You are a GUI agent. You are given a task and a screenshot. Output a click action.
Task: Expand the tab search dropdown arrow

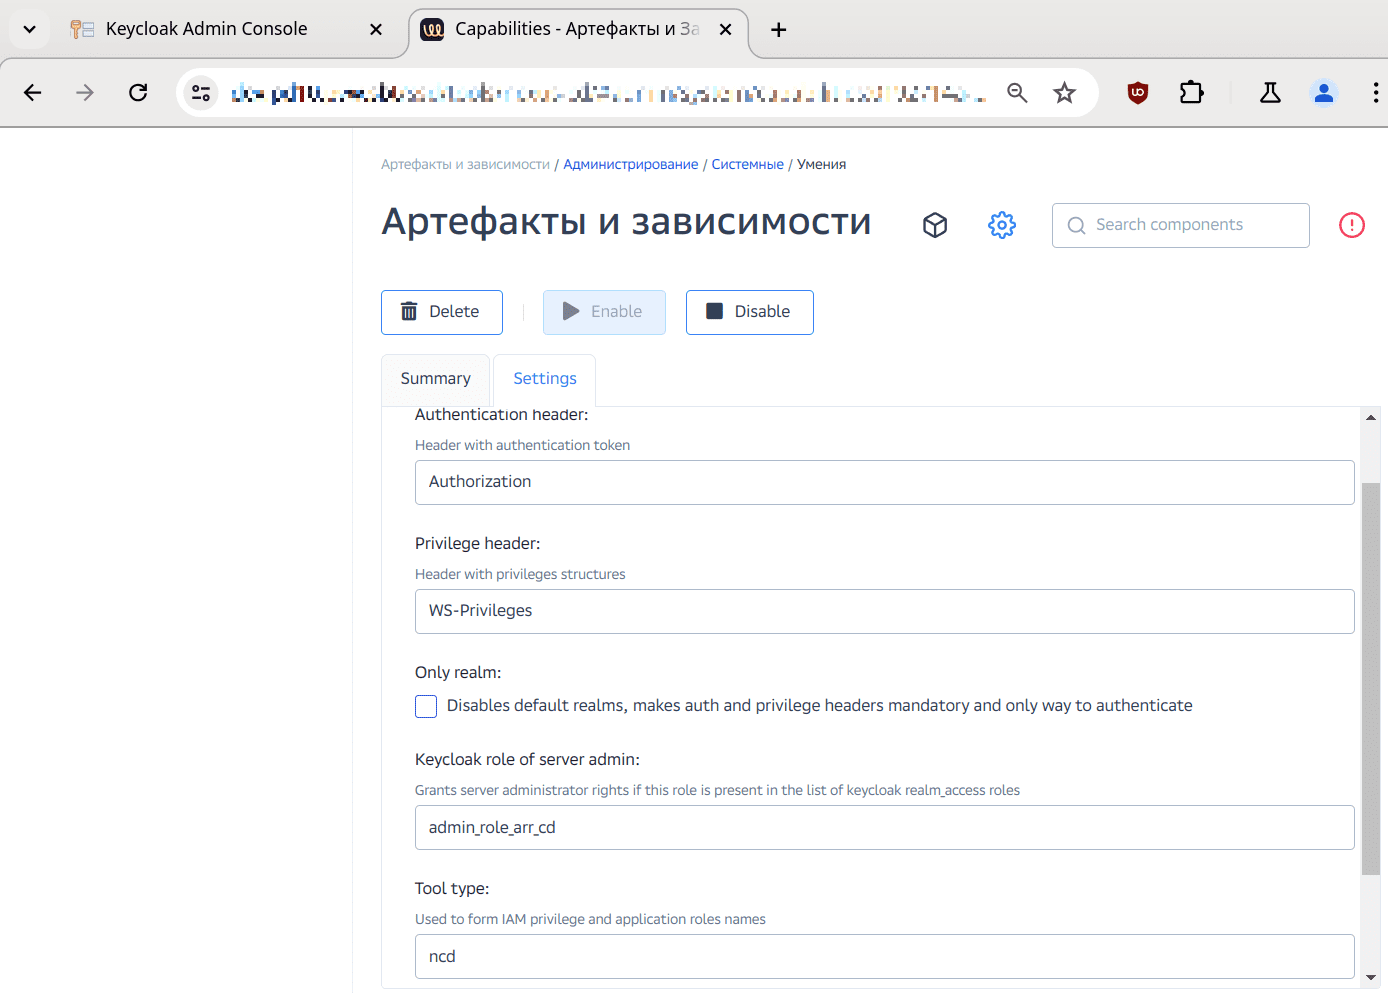tap(30, 29)
